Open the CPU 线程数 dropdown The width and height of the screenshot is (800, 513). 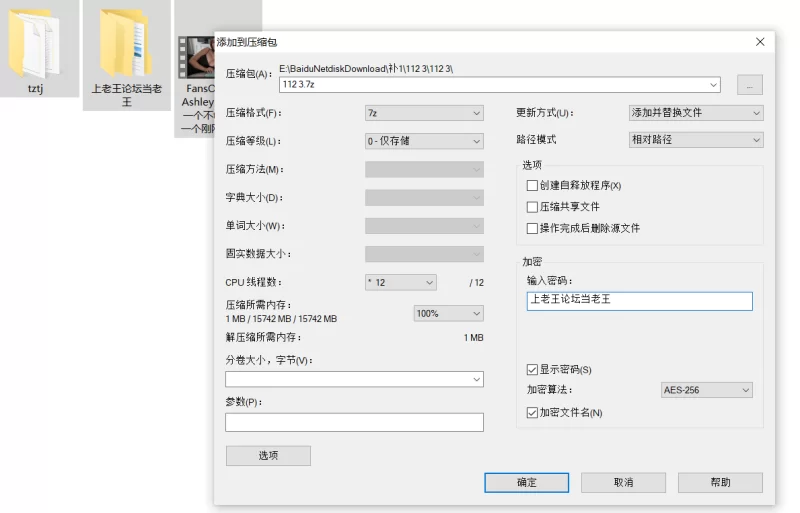(400, 283)
